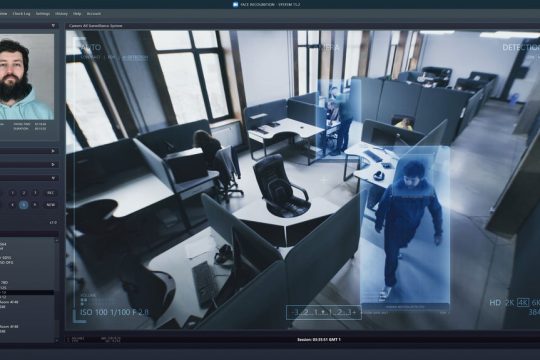Click the Face Recognition app icon in title
Viewport: 540px width, 360px height.
tap(236, 4)
